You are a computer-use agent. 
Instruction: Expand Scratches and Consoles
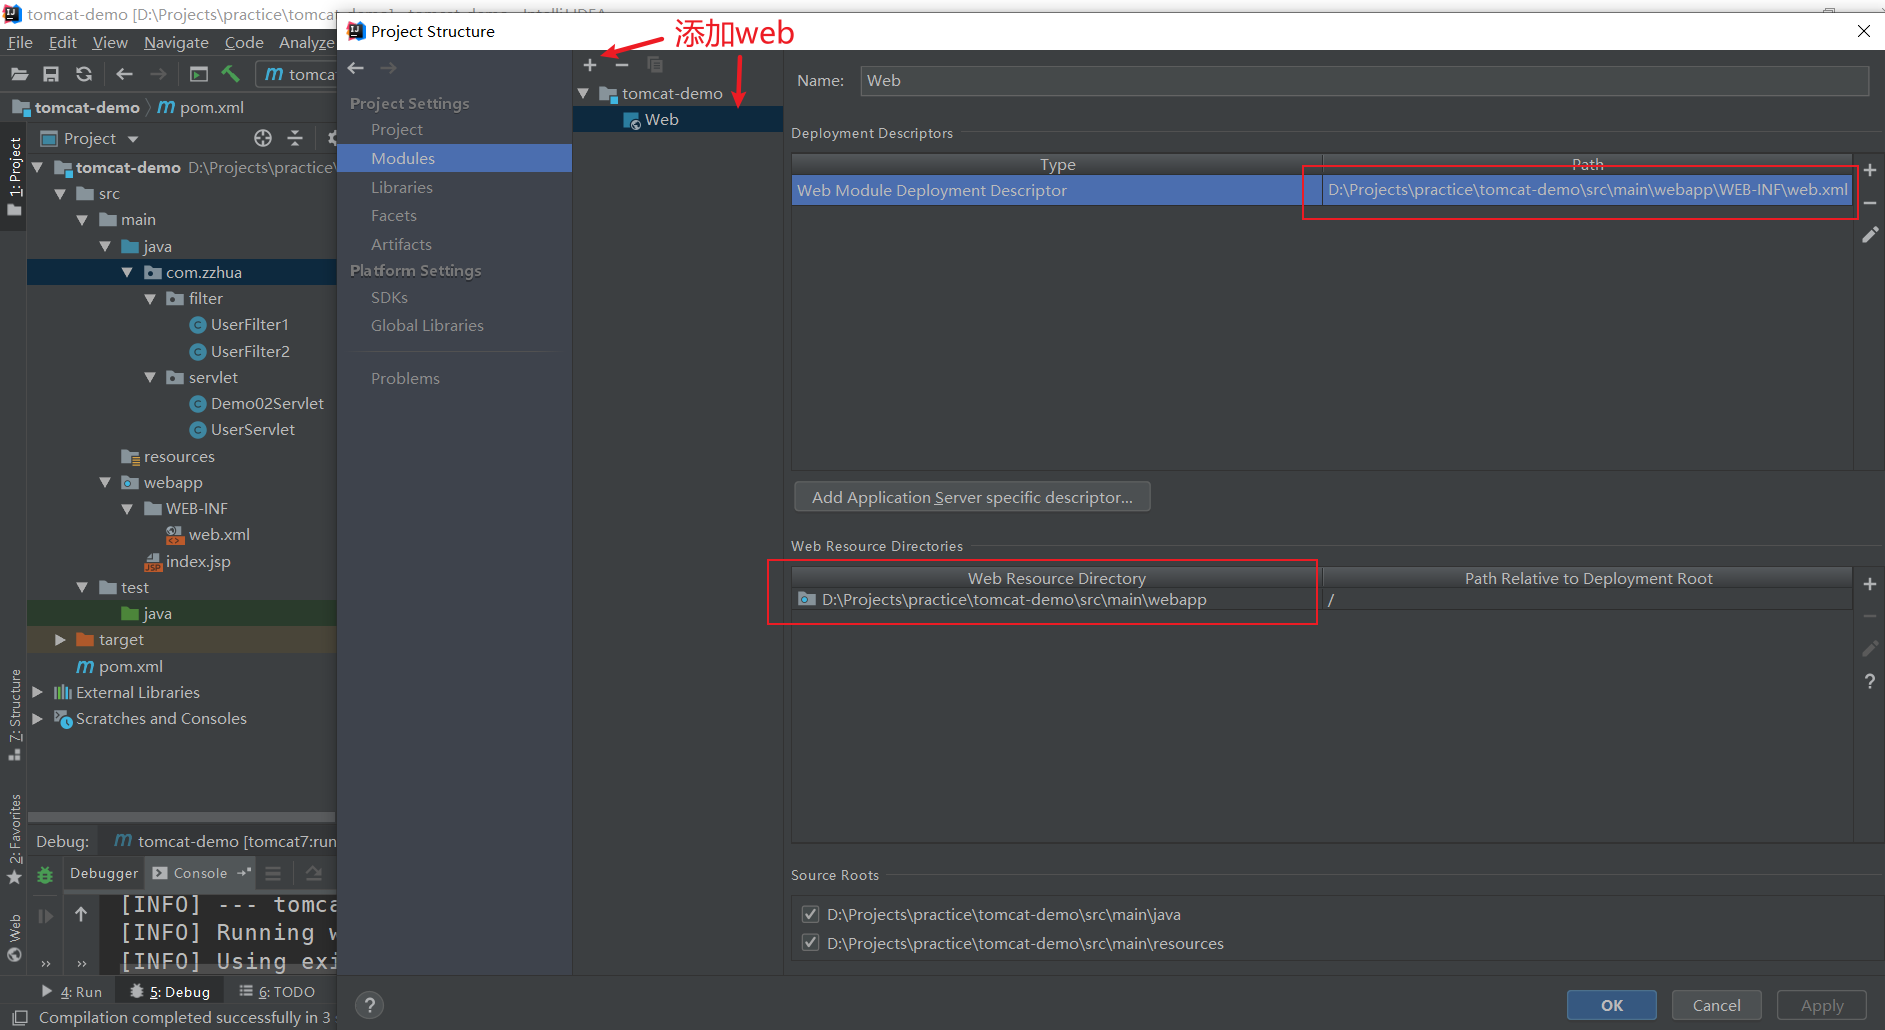tap(37, 718)
